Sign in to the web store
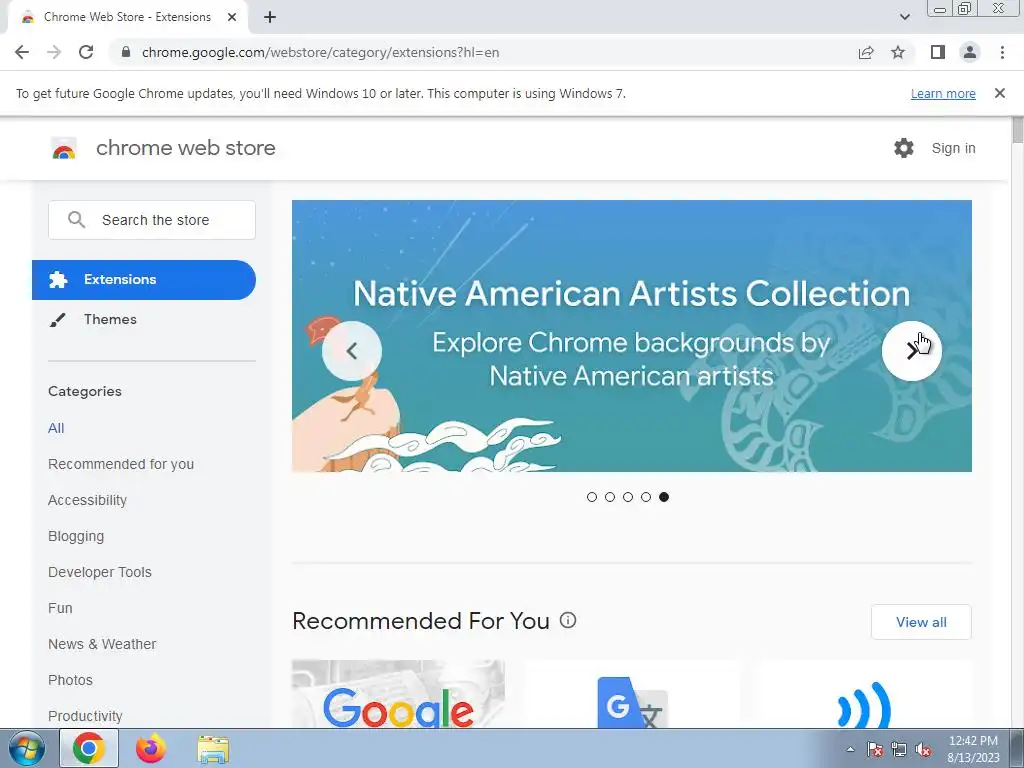 (x=953, y=148)
